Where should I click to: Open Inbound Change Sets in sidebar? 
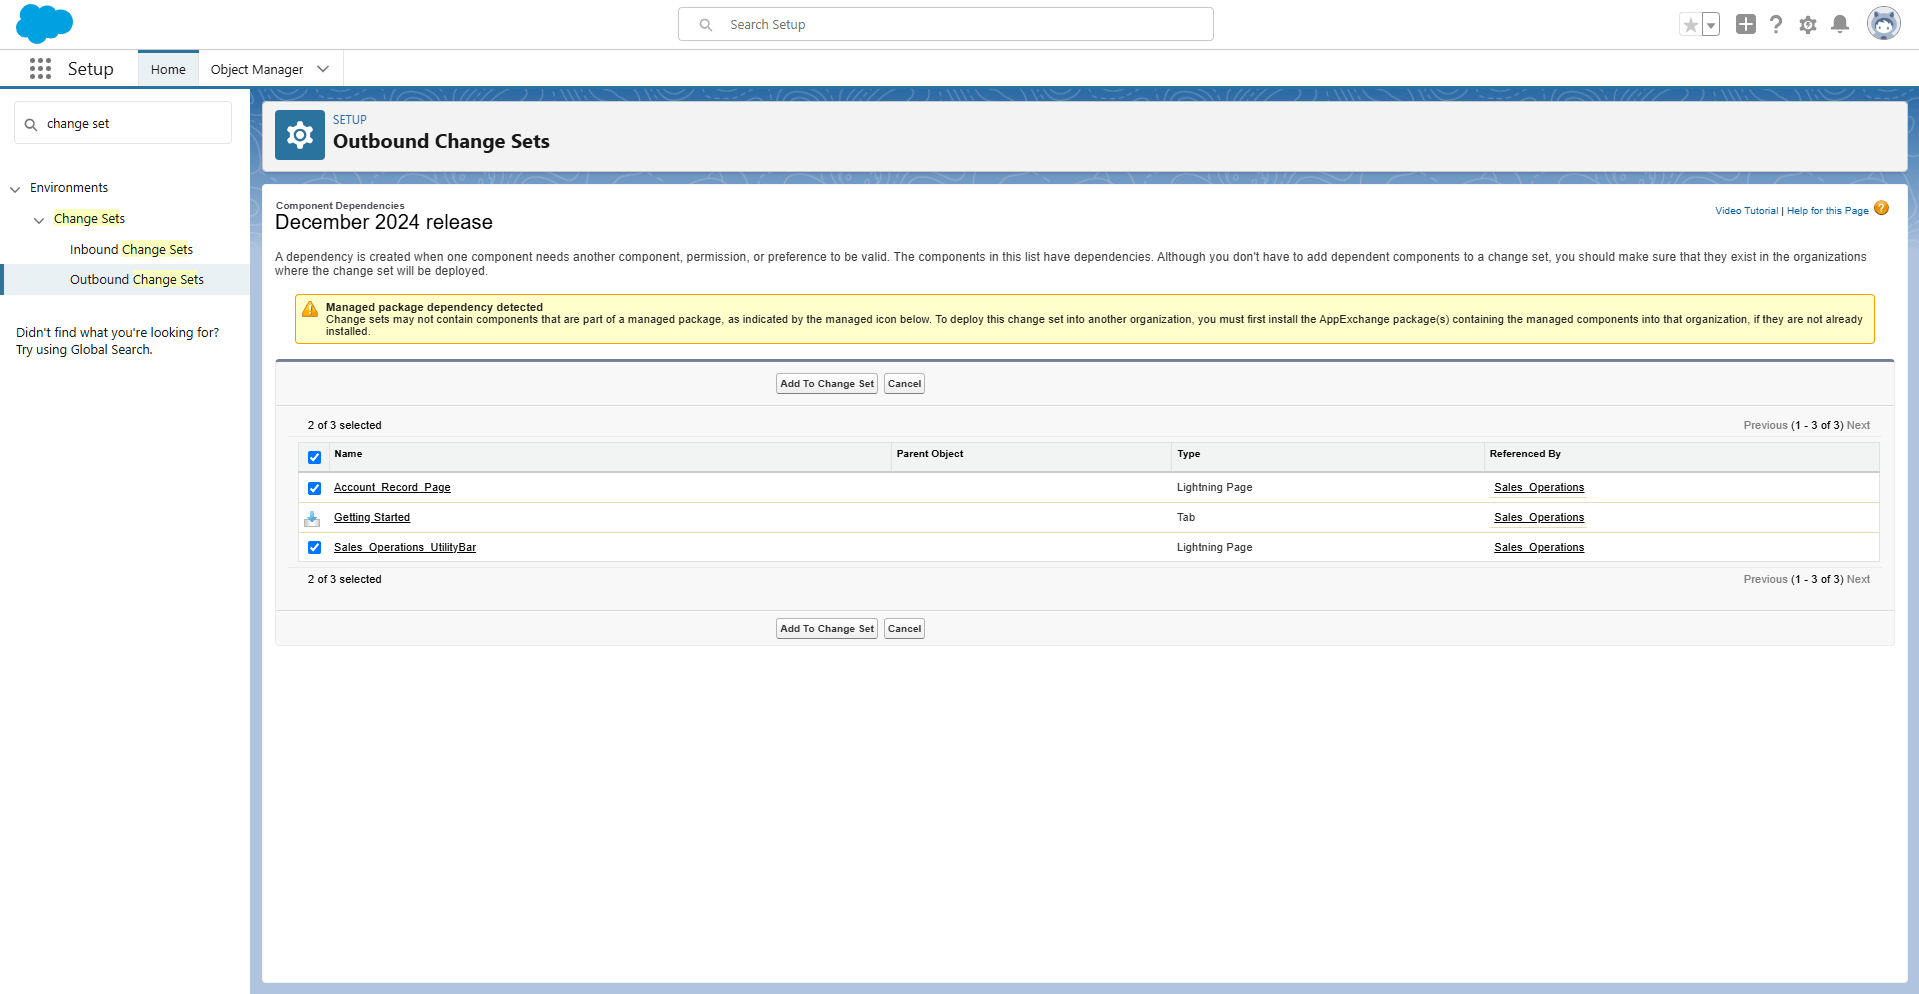pos(131,250)
